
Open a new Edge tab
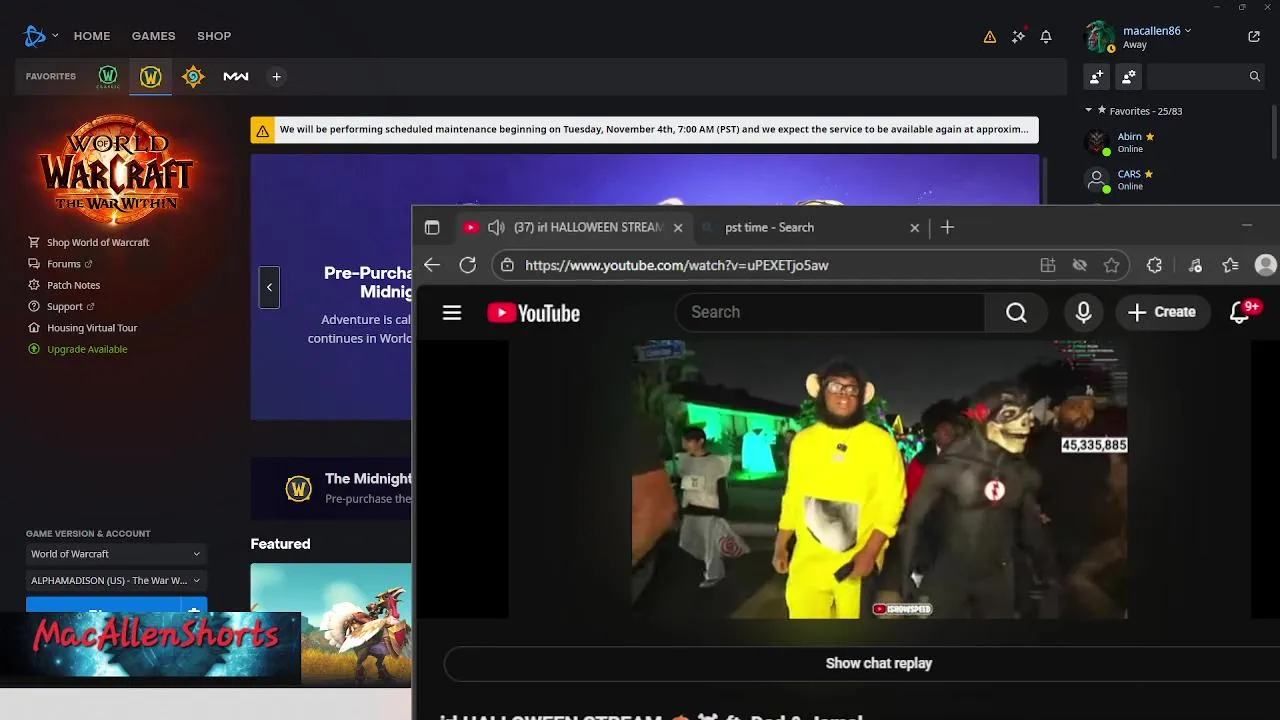click(947, 228)
